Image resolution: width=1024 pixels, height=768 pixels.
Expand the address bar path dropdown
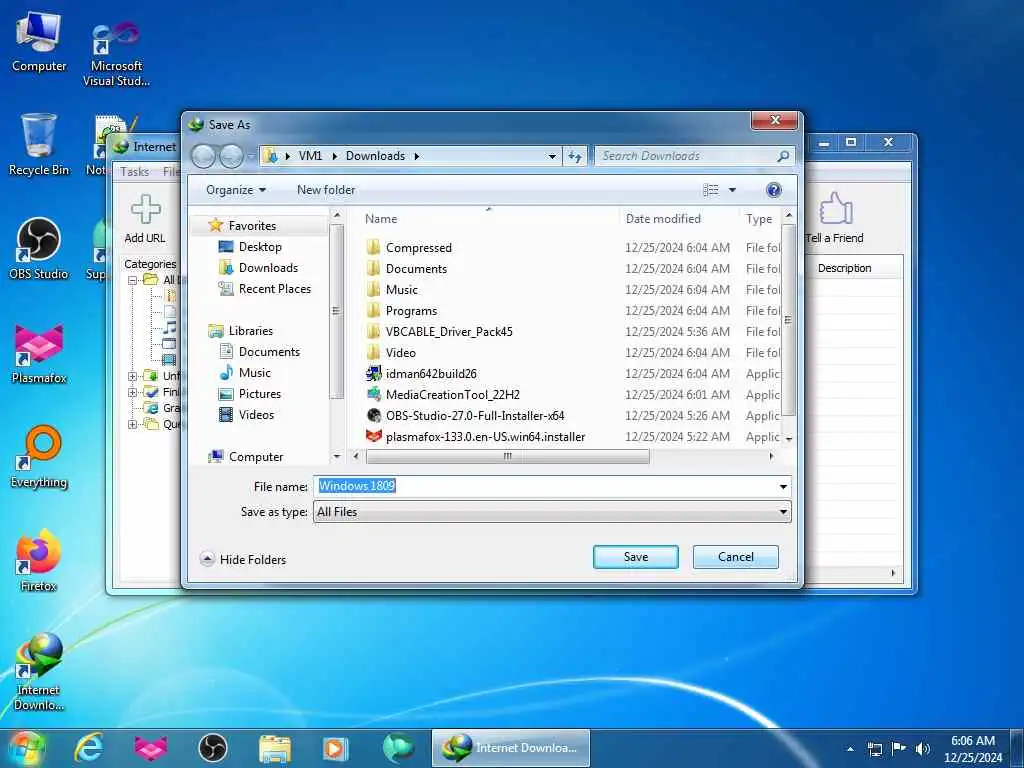coord(552,156)
